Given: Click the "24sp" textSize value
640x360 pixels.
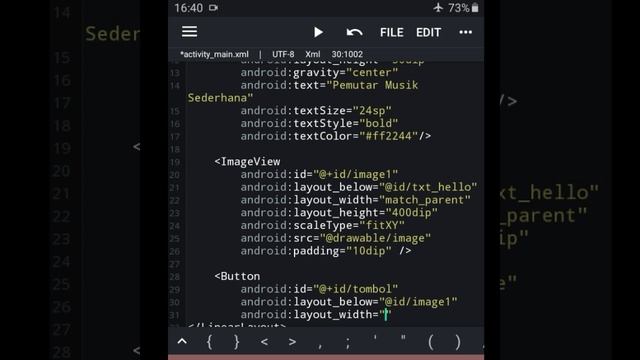Looking at the screenshot, I should click(x=372, y=111).
